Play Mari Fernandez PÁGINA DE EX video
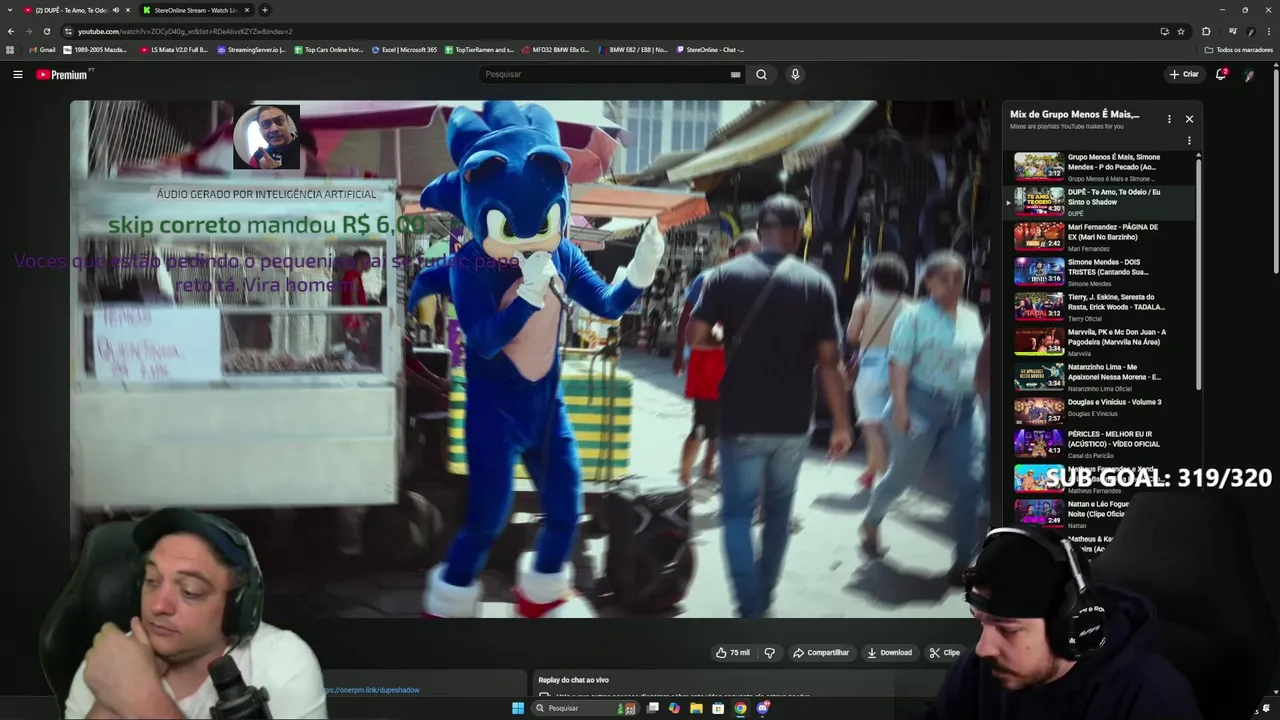 point(1100,237)
